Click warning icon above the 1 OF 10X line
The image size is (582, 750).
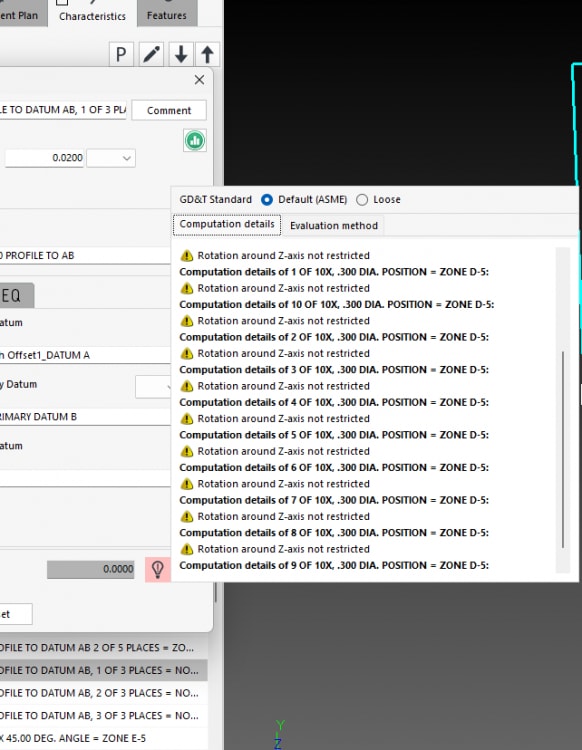[187, 256]
